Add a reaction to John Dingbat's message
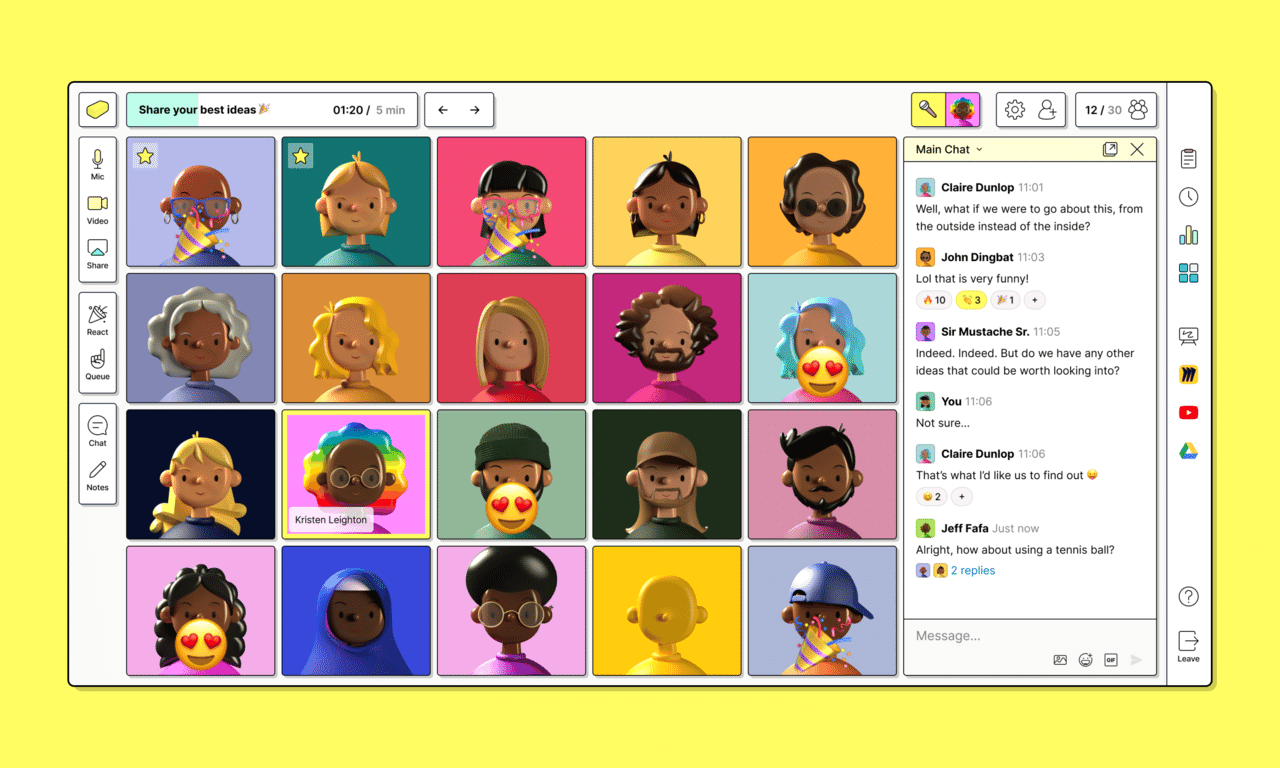1280x768 pixels. pyautogui.click(x=1034, y=300)
